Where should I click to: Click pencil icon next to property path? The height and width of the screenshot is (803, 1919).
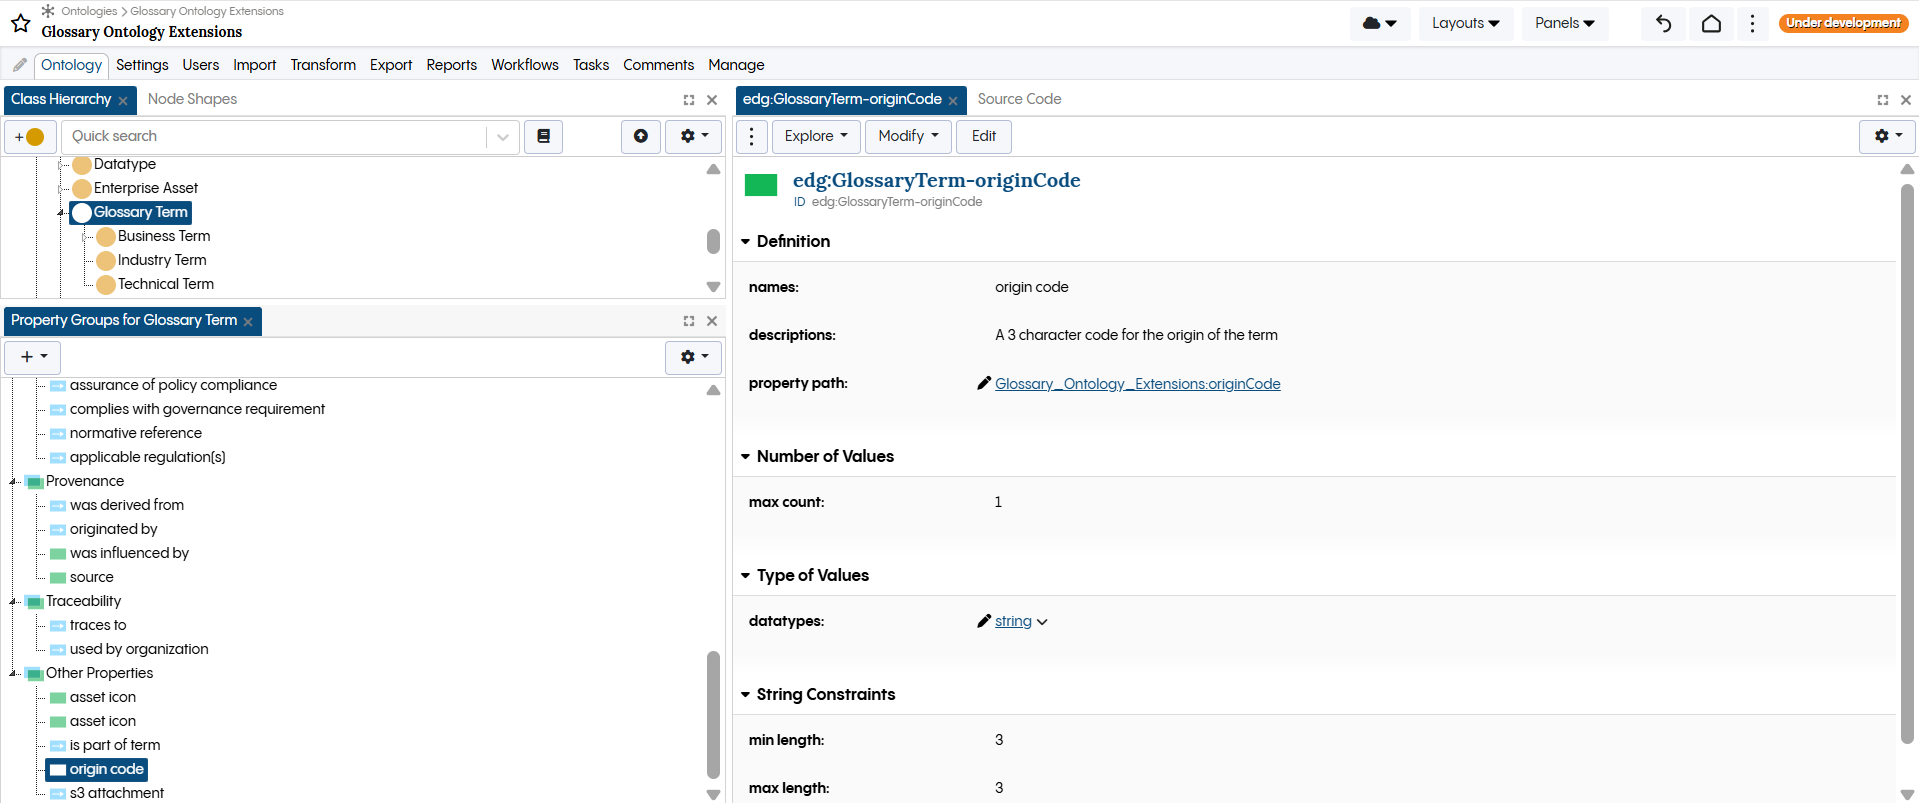(x=984, y=383)
